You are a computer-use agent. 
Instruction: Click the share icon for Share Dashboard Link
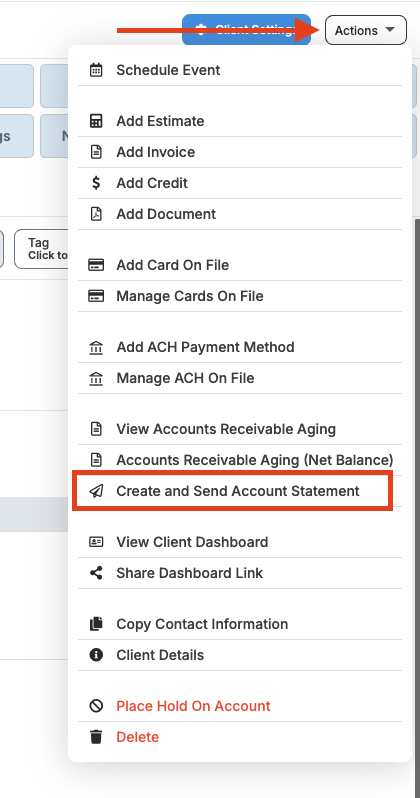[96, 573]
